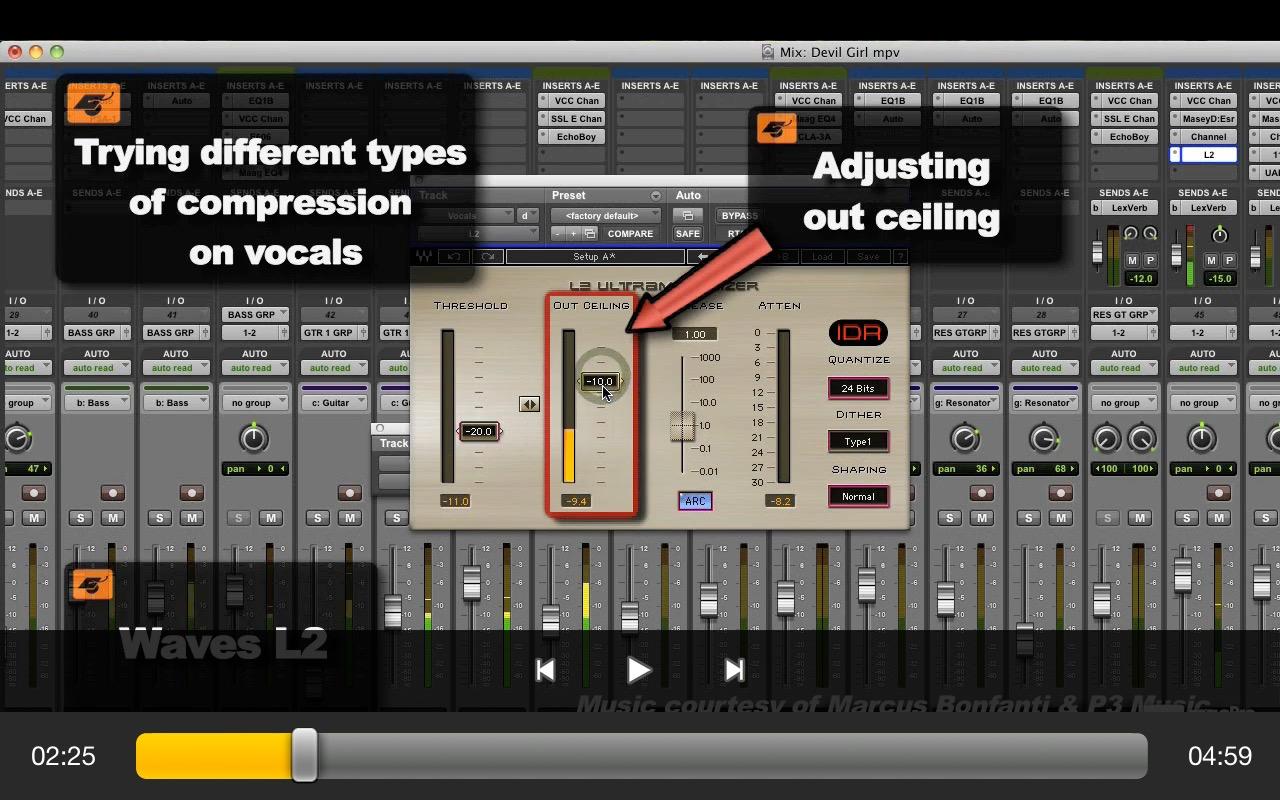
Task: Open the CLA-3A insert slot
Action: tap(814, 137)
